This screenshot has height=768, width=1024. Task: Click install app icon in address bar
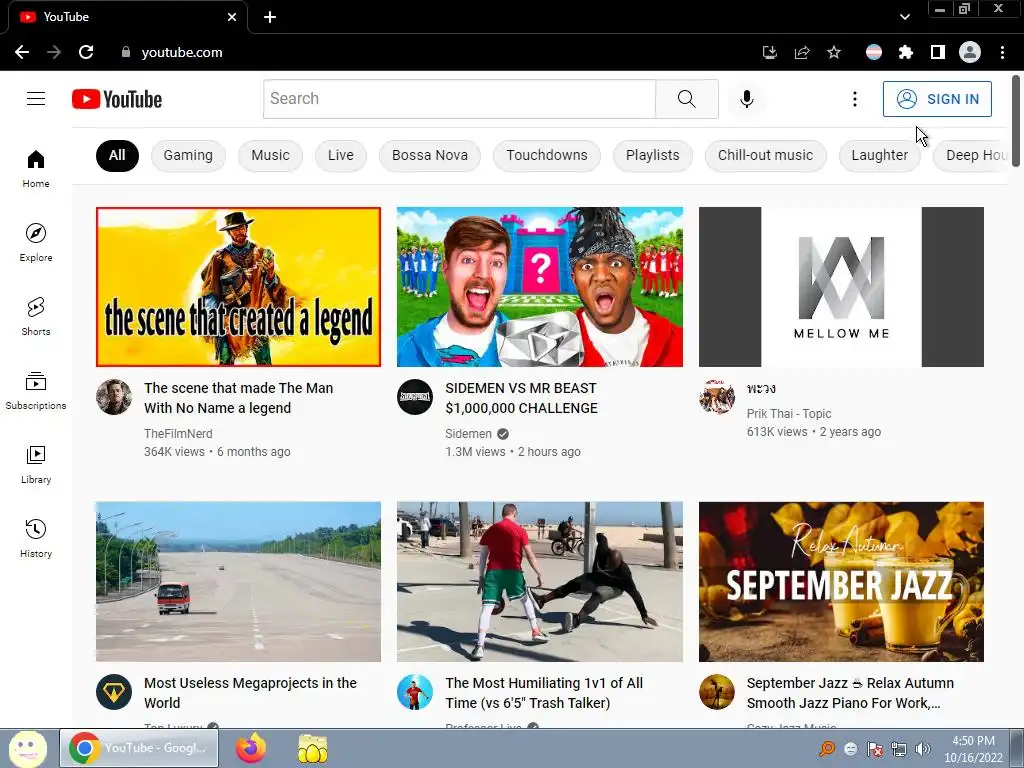pyautogui.click(x=770, y=52)
